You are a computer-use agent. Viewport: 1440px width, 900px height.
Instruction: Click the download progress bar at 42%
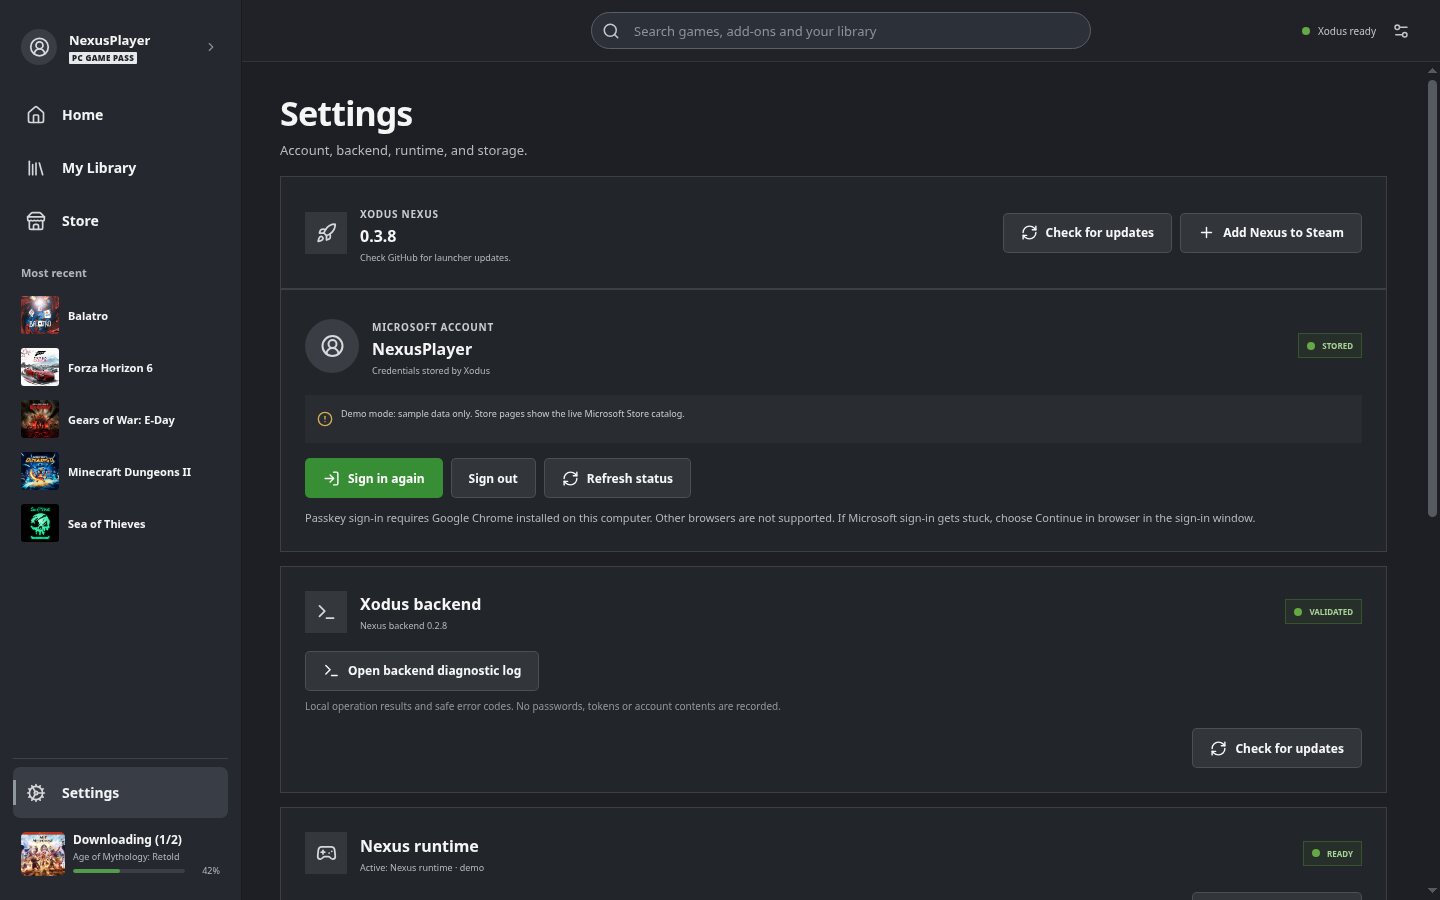(129, 871)
